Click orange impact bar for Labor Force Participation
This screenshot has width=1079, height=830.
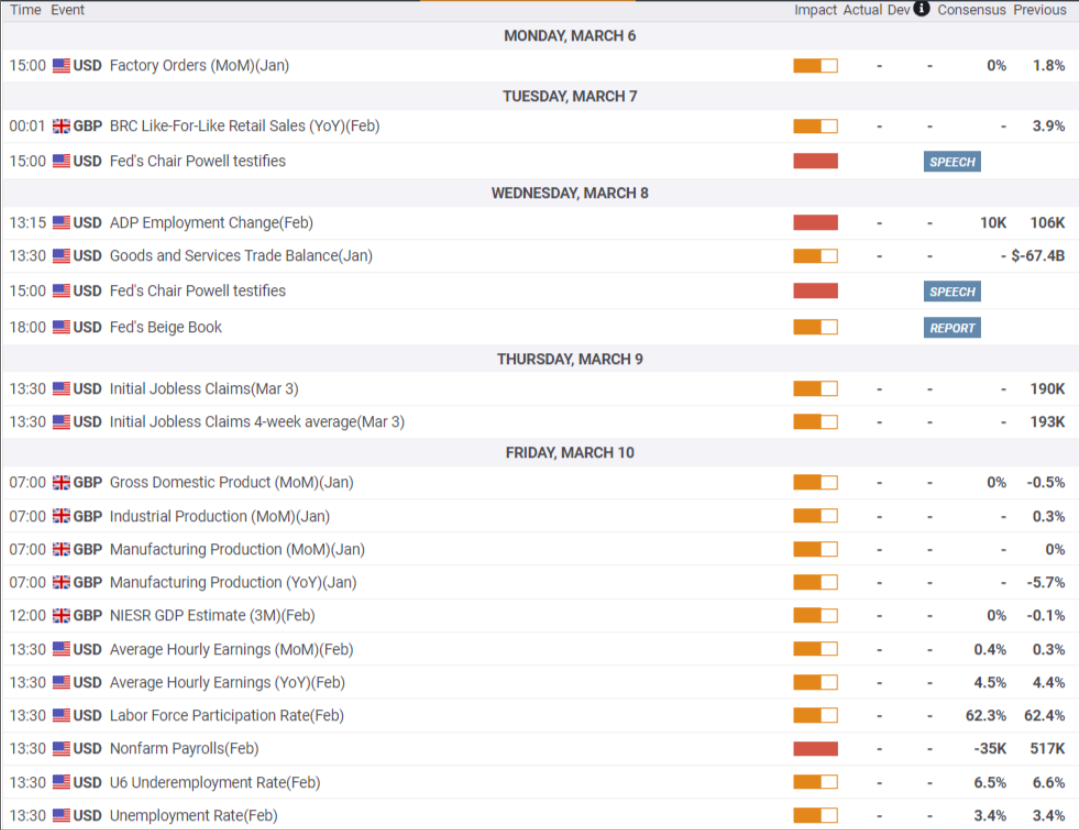coord(815,716)
